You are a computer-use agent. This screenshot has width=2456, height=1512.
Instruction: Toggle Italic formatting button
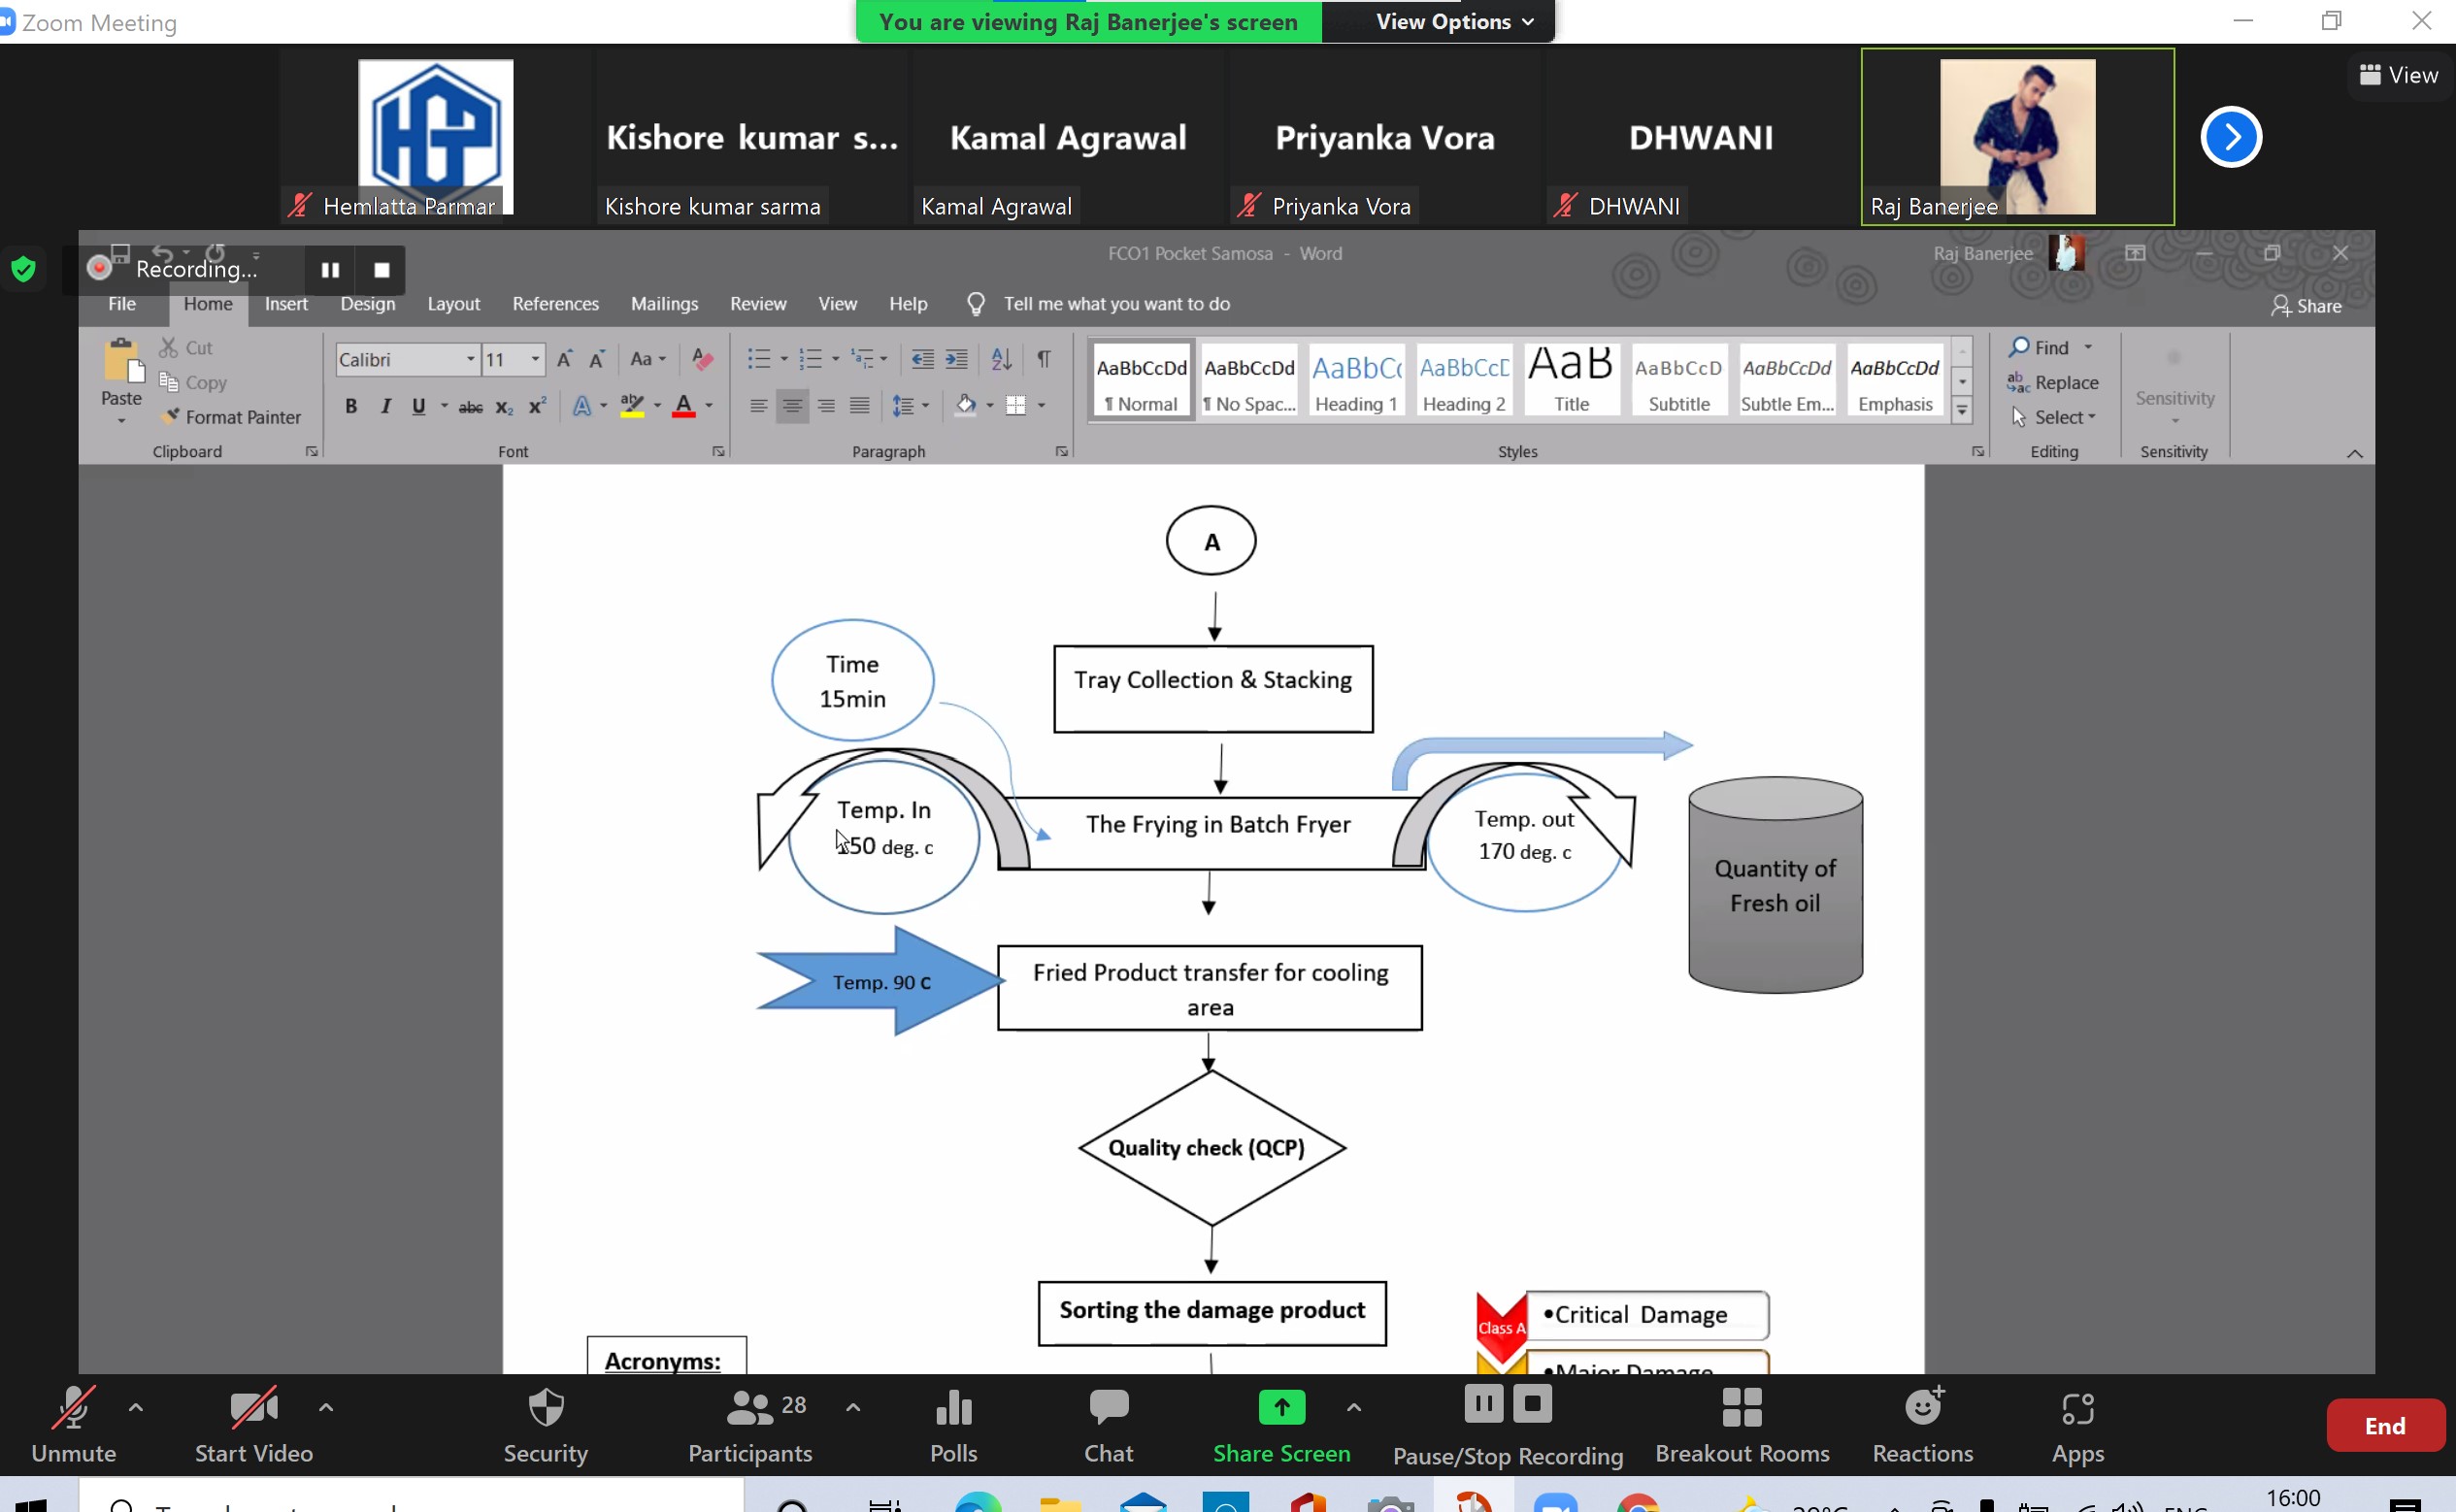tap(385, 406)
